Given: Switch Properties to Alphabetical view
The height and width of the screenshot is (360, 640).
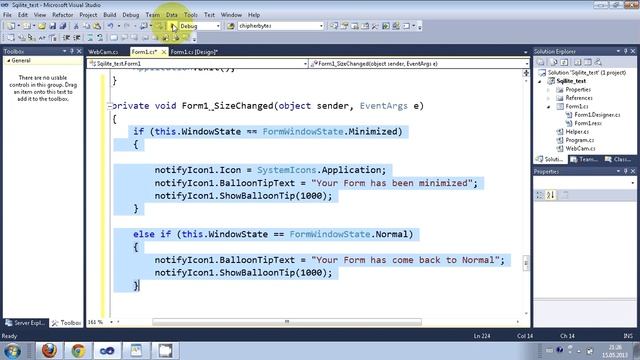Looking at the screenshot, I should click(x=550, y=195).
